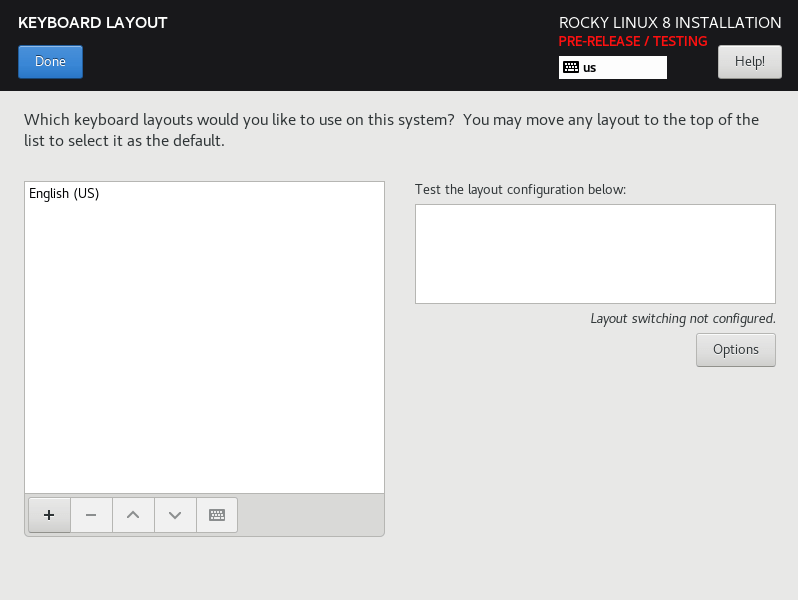Click the test layout configuration text box

tap(595, 254)
